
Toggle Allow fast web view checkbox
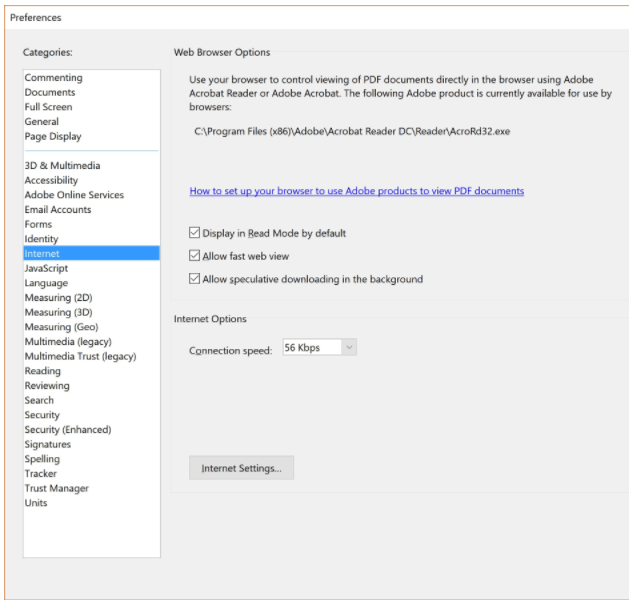195,256
